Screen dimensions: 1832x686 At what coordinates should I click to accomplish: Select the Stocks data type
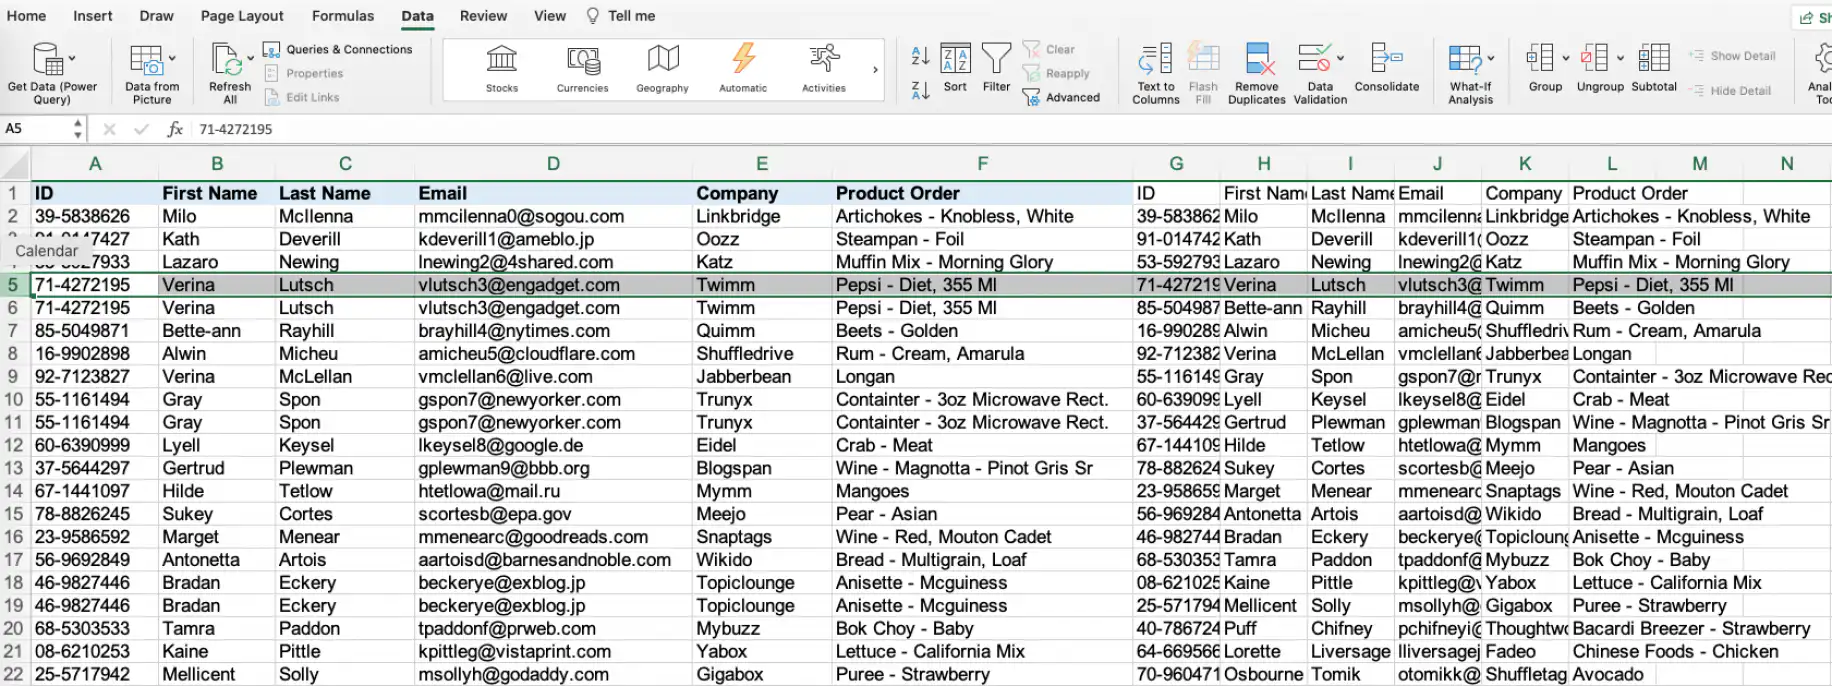click(502, 68)
